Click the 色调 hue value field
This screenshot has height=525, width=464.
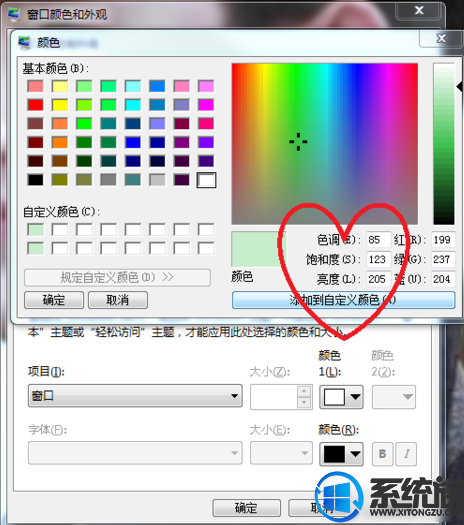click(378, 240)
